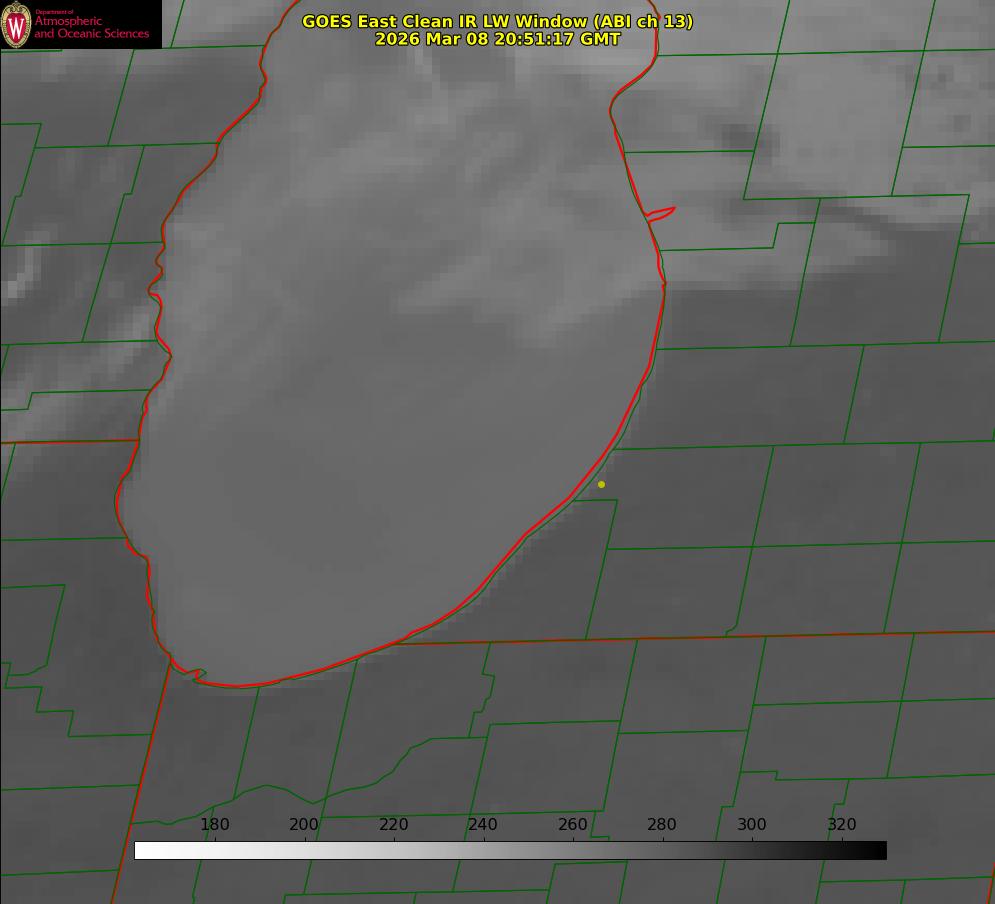Click the 260 colorbar label
995x904 pixels.
click(573, 825)
